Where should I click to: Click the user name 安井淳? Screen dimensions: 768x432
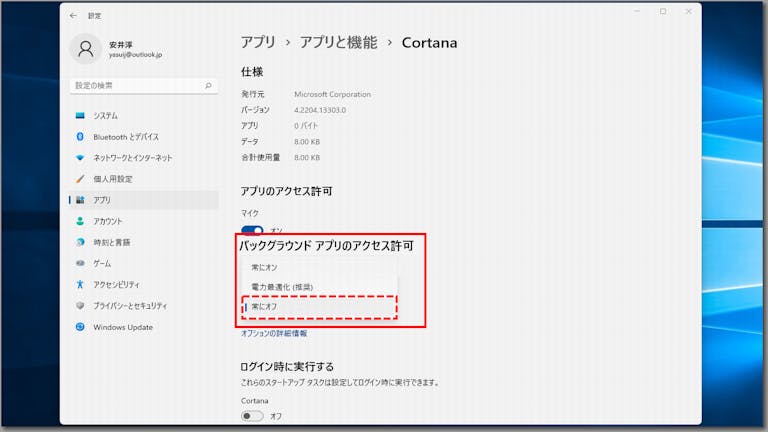pyautogui.click(x=120, y=45)
